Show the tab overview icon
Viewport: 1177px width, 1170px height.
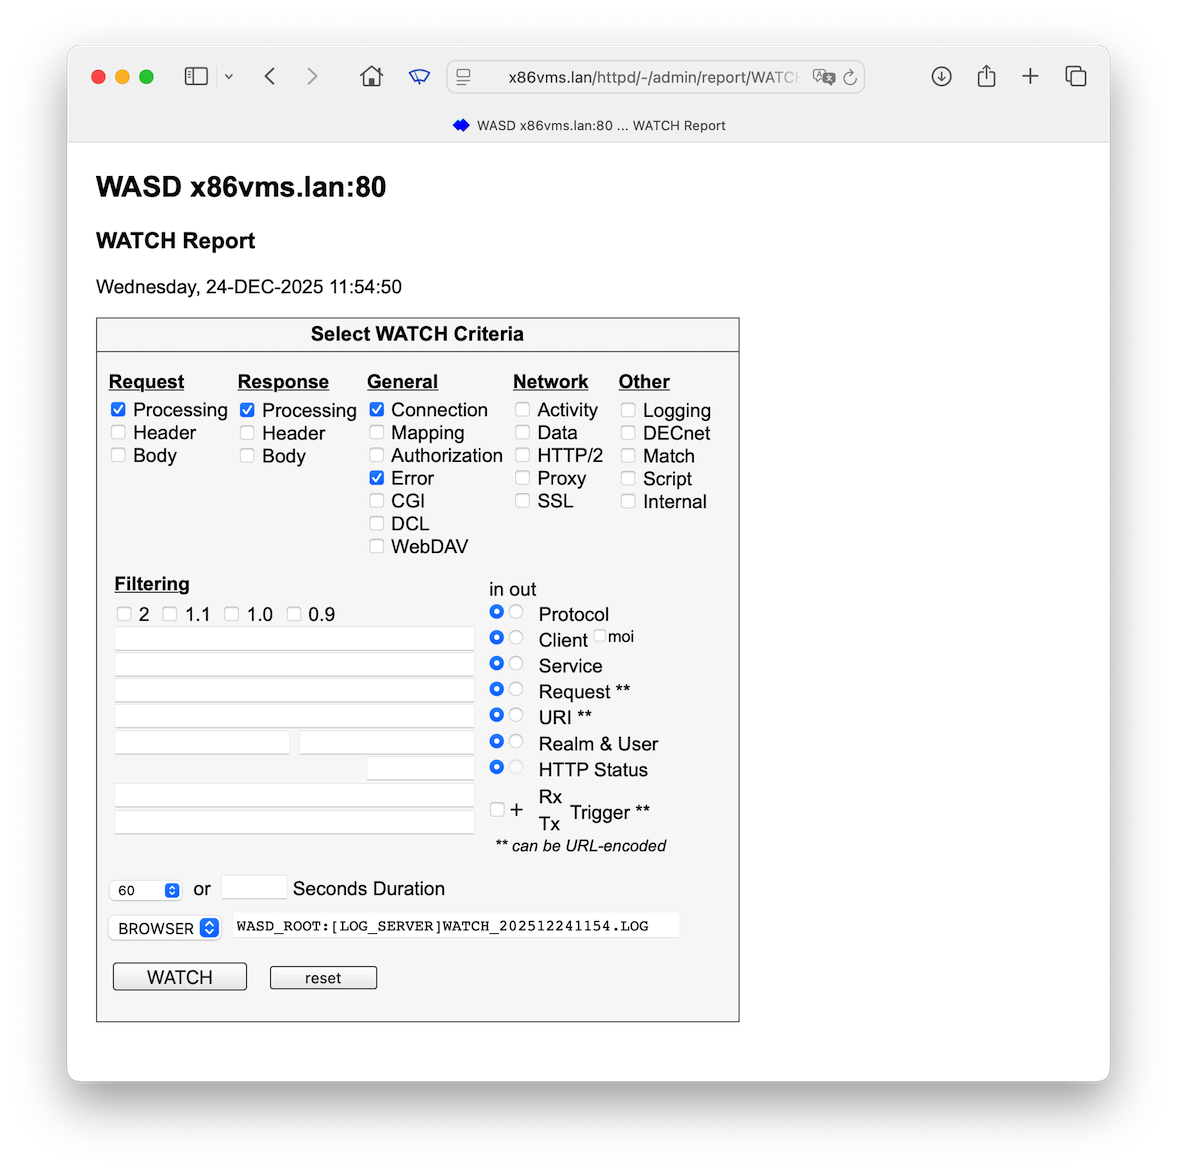(1076, 77)
